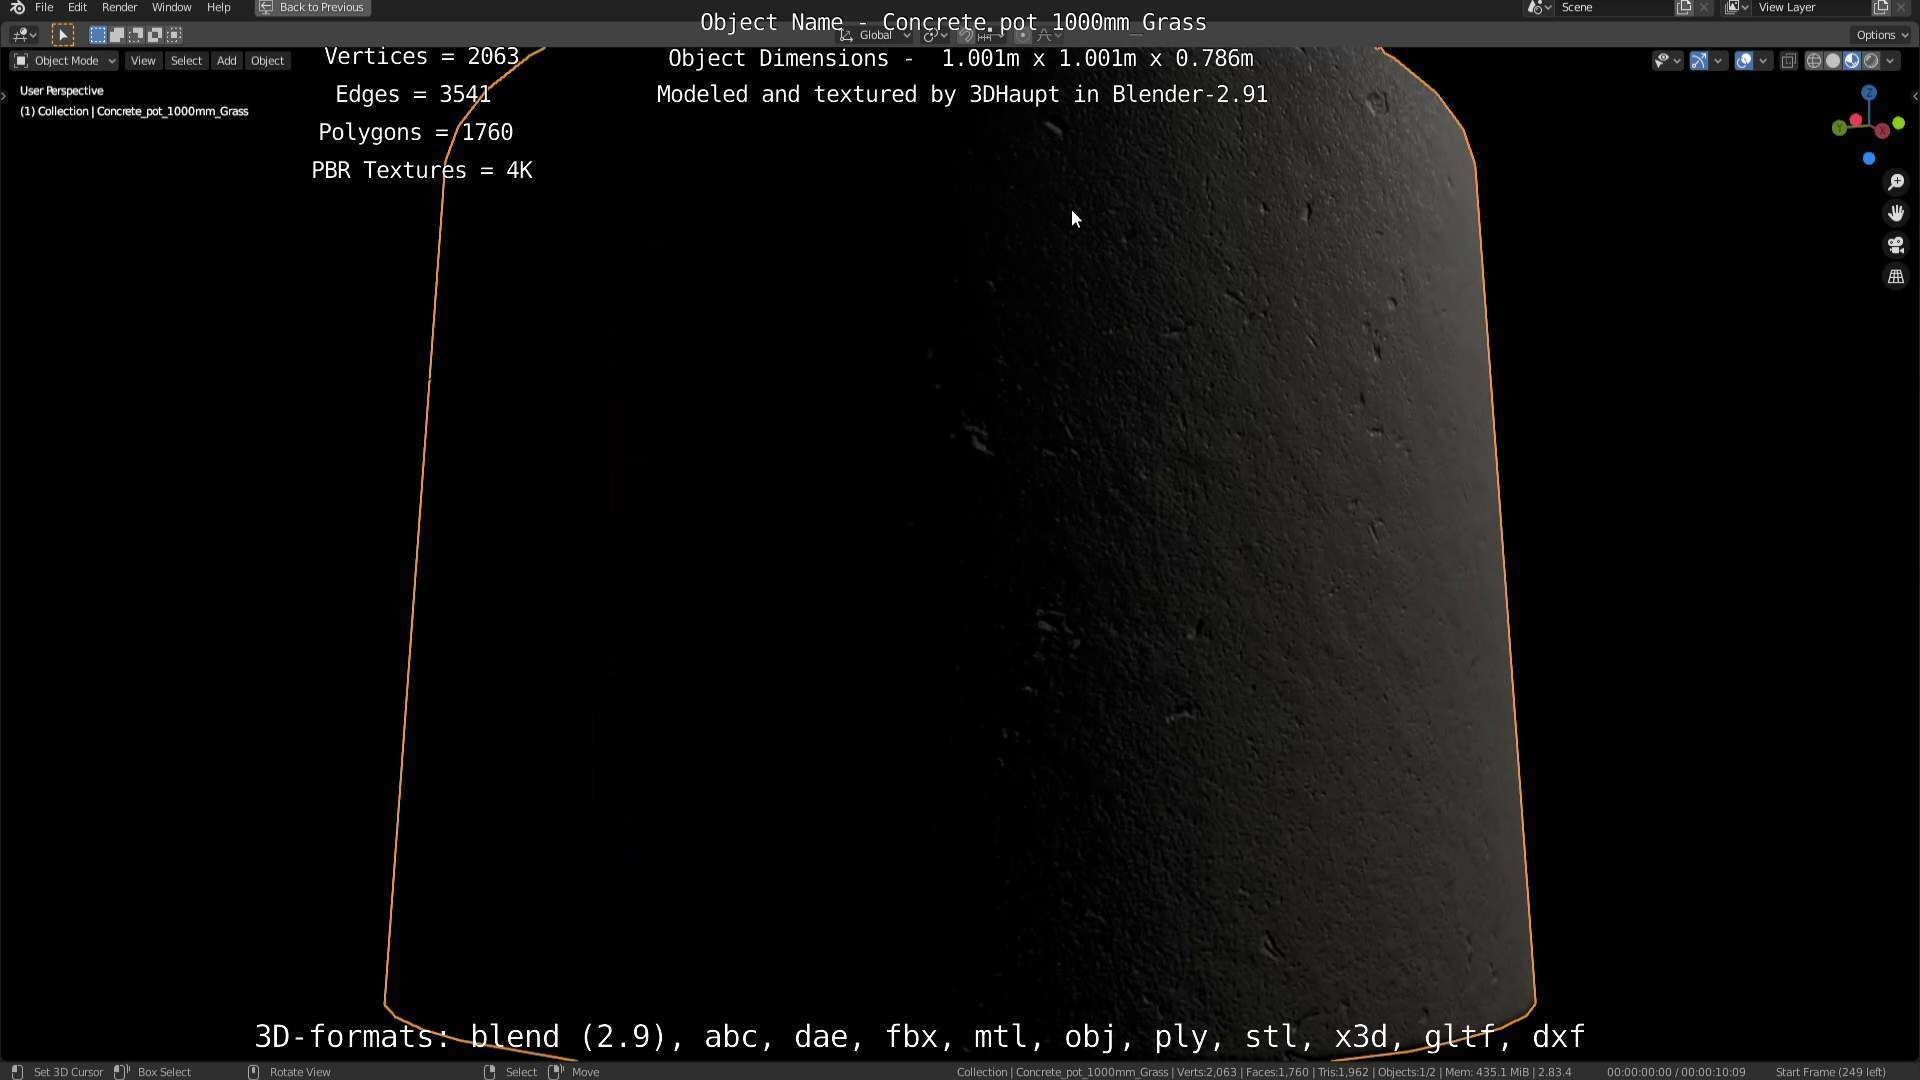Image resolution: width=1920 pixels, height=1080 pixels.
Task: Click the Scene name field
Action: click(x=1612, y=7)
